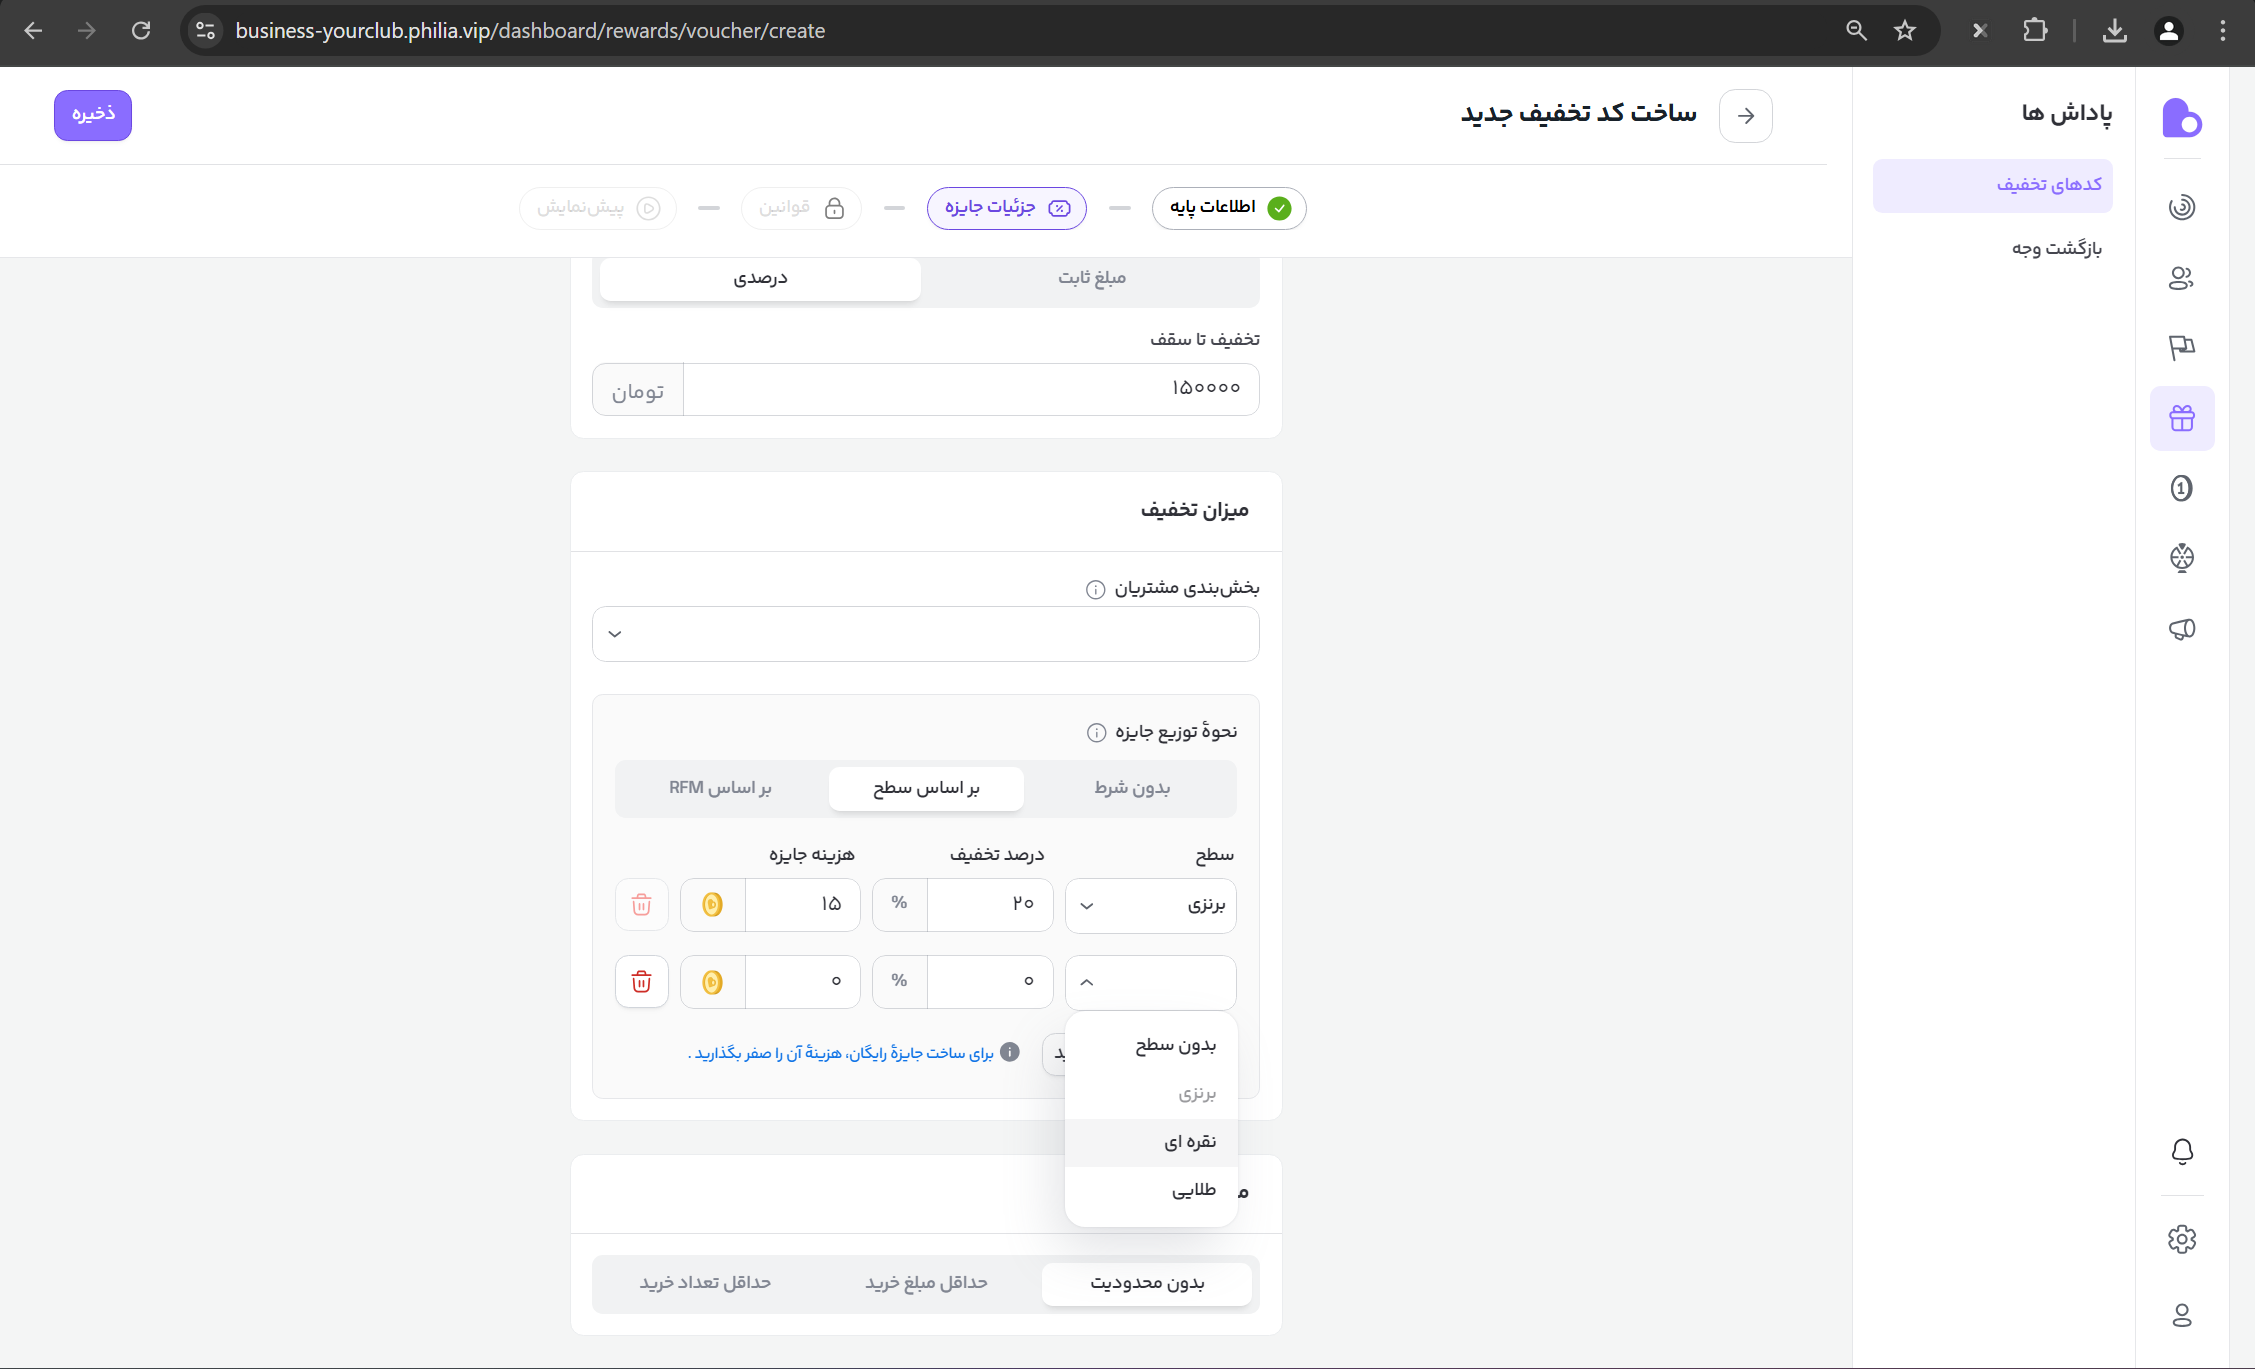Select the درصدی discount type option
This screenshot has width=2255, height=1369.
[760, 278]
